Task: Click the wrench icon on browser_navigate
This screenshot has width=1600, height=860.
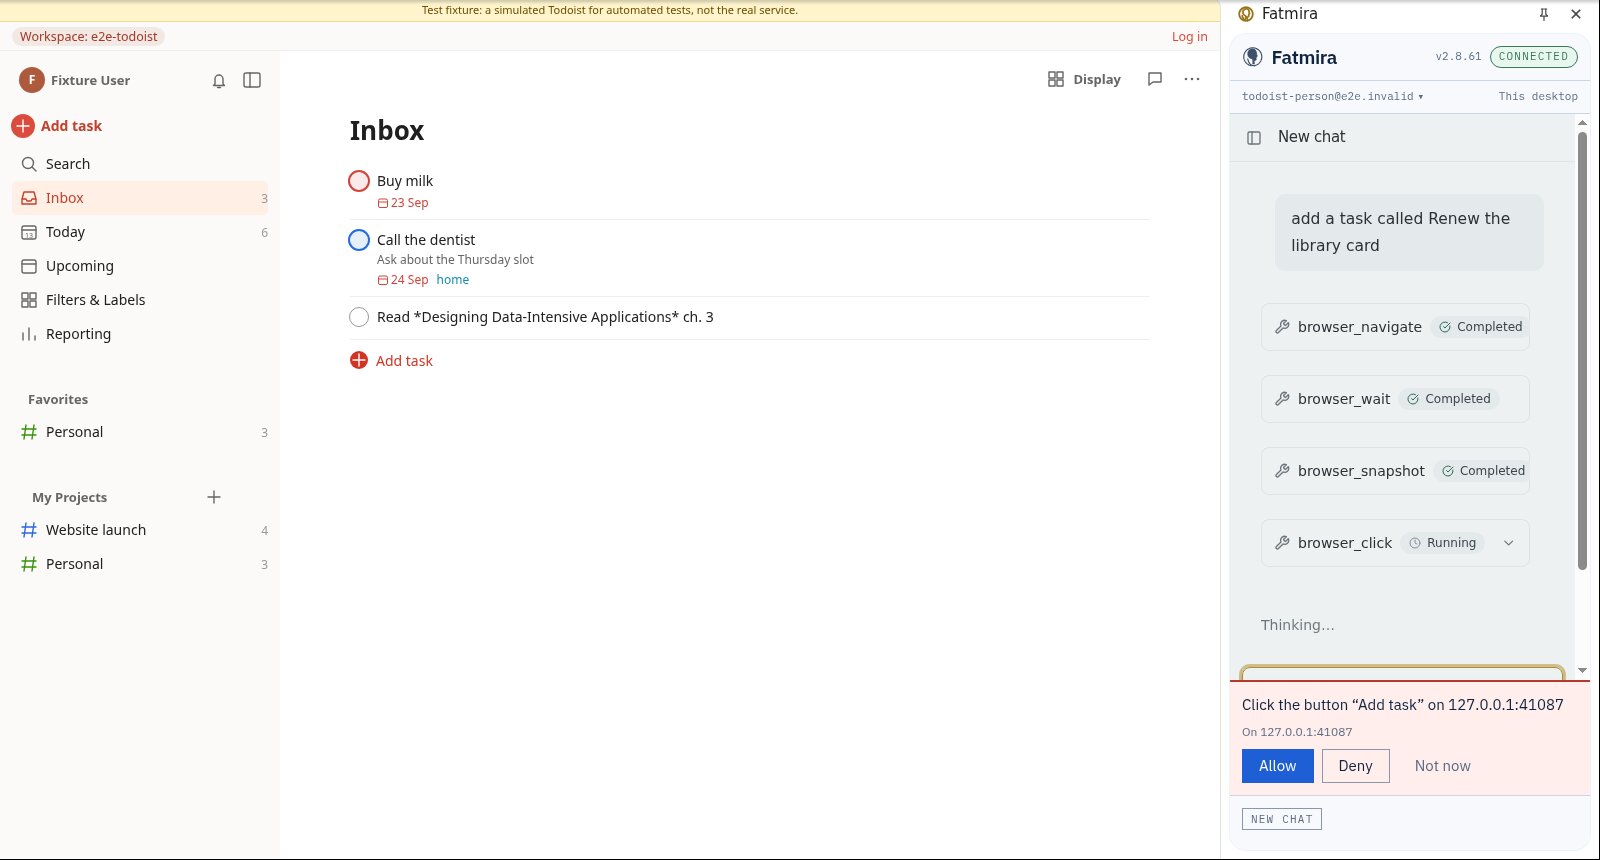Action: click(x=1282, y=327)
